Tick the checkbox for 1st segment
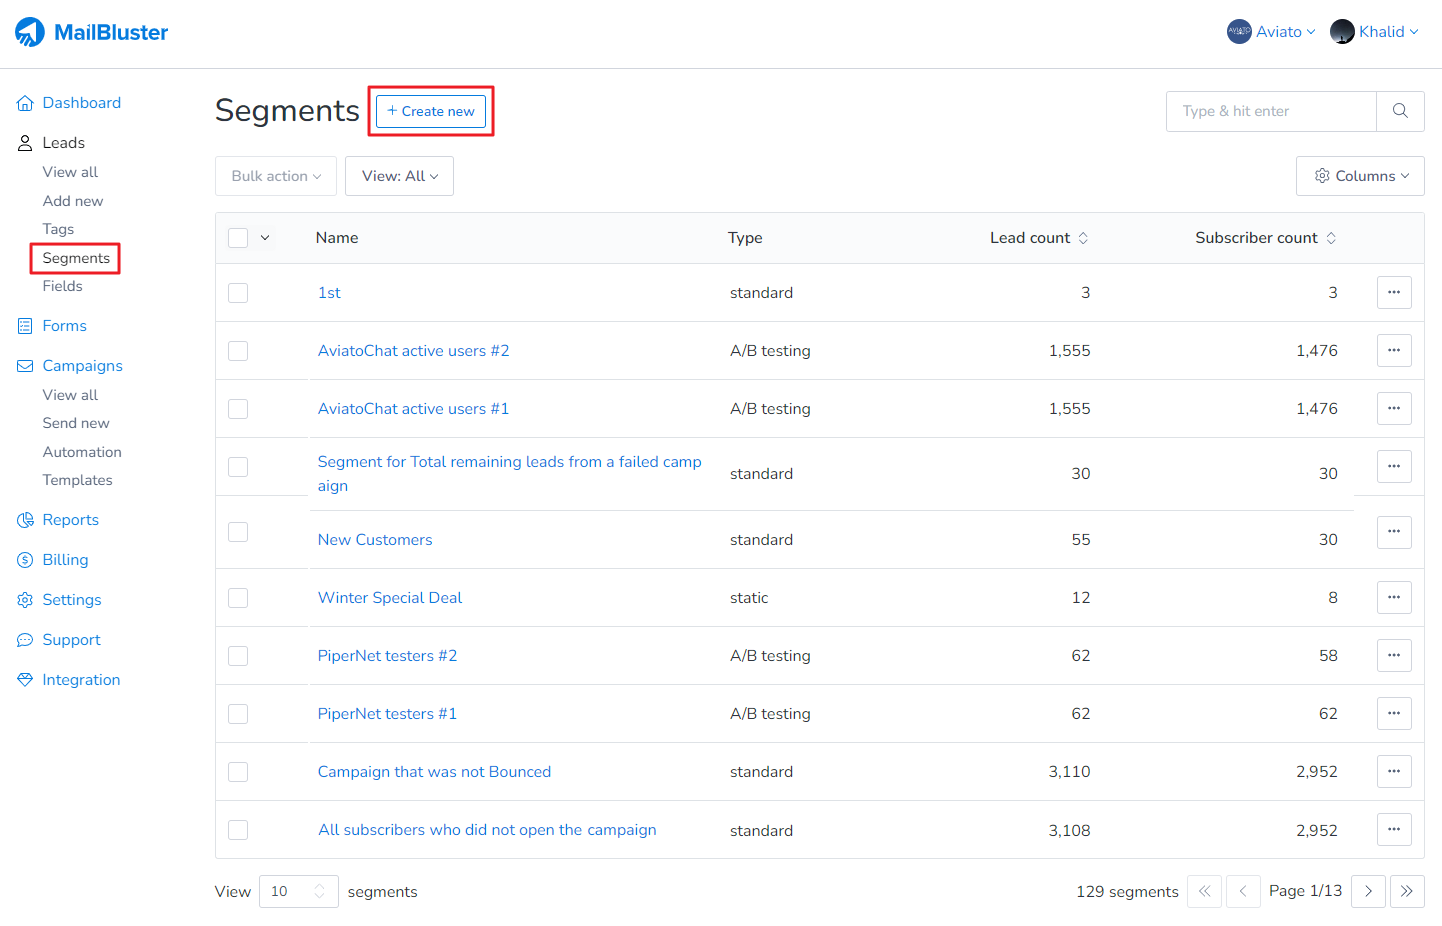 coord(238,293)
